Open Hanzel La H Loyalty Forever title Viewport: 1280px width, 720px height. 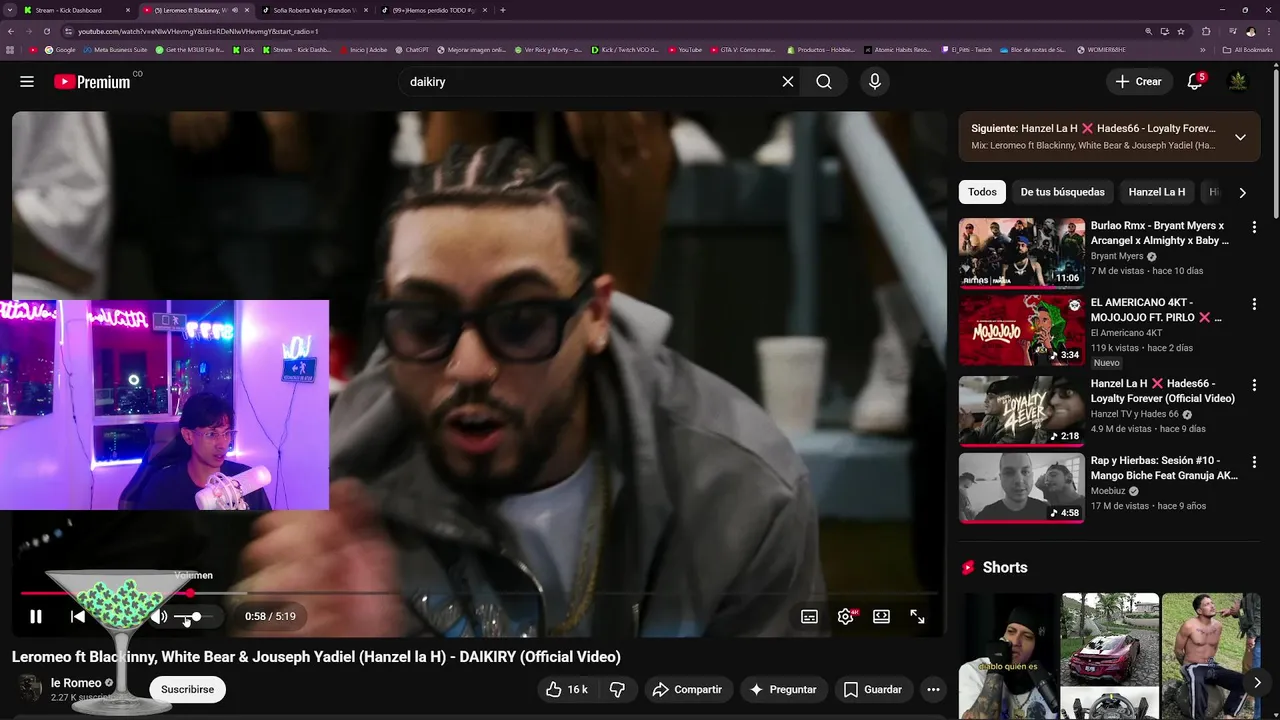pyautogui.click(x=1162, y=391)
